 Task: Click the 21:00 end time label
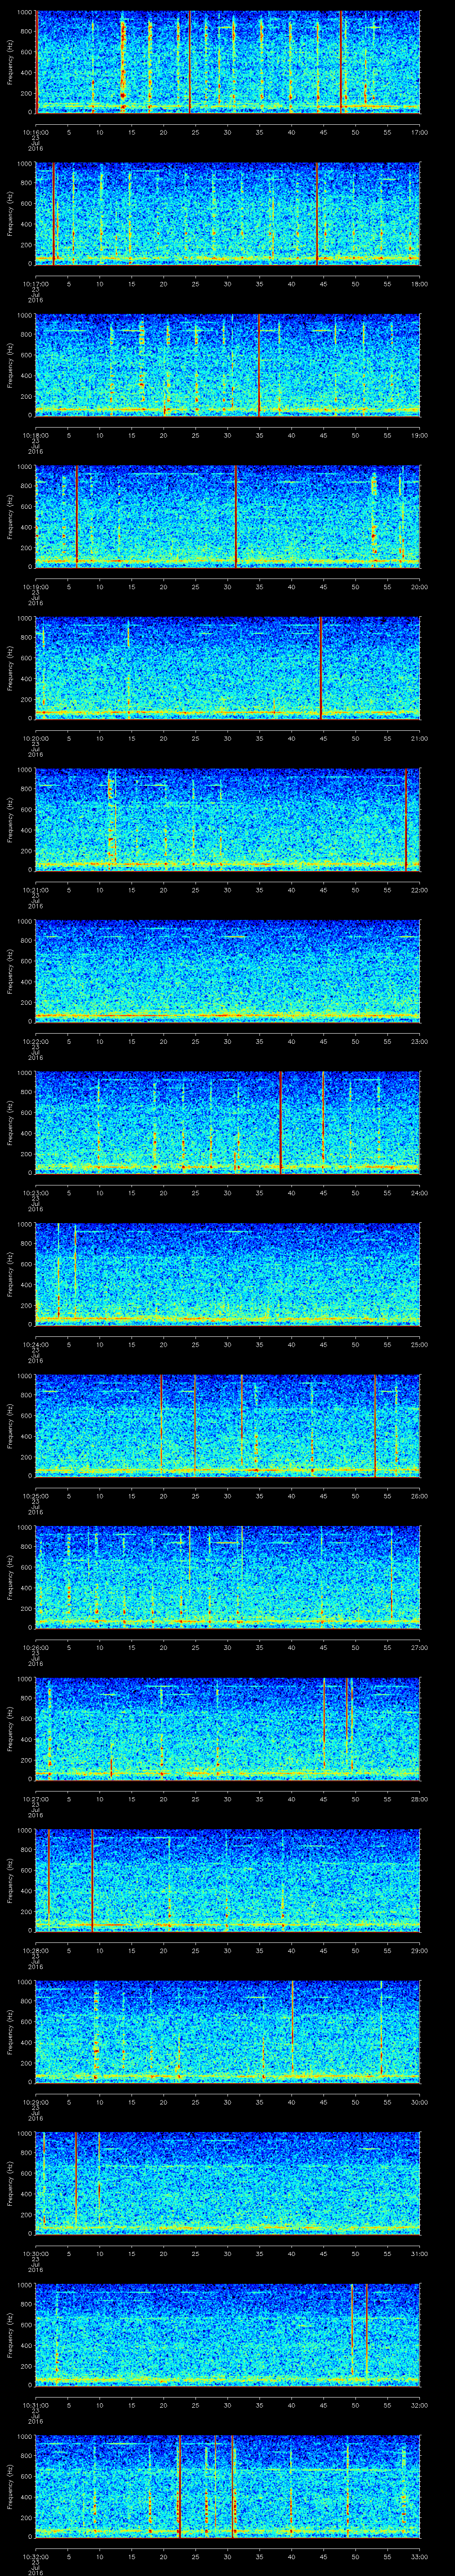tap(419, 738)
